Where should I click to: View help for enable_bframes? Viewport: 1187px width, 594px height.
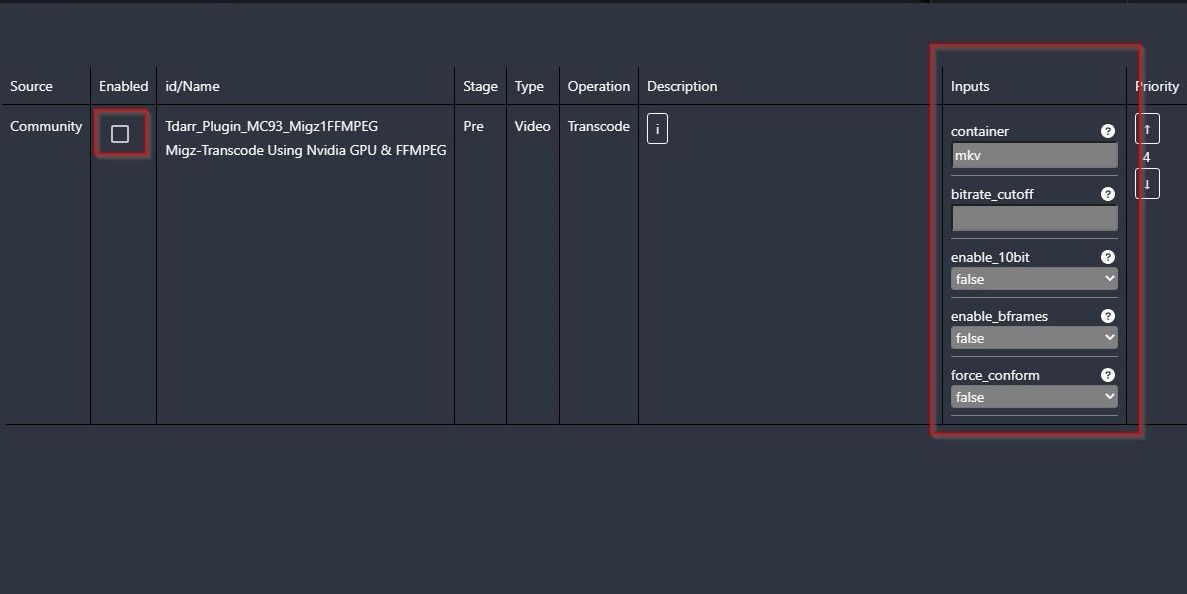pyautogui.click(x=1107, y=315)
